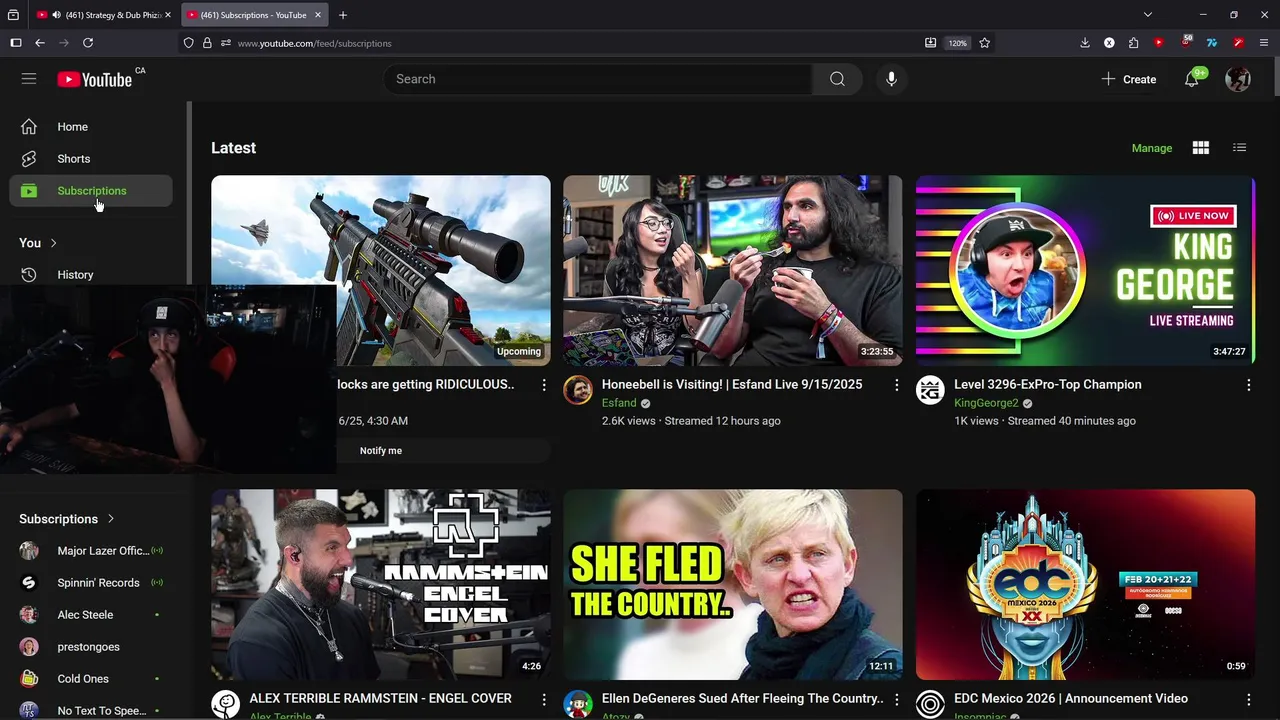The height and width of the screenshot is (720, 1280).
Task: Open Esfand channel name link
Action: point(619,403)
